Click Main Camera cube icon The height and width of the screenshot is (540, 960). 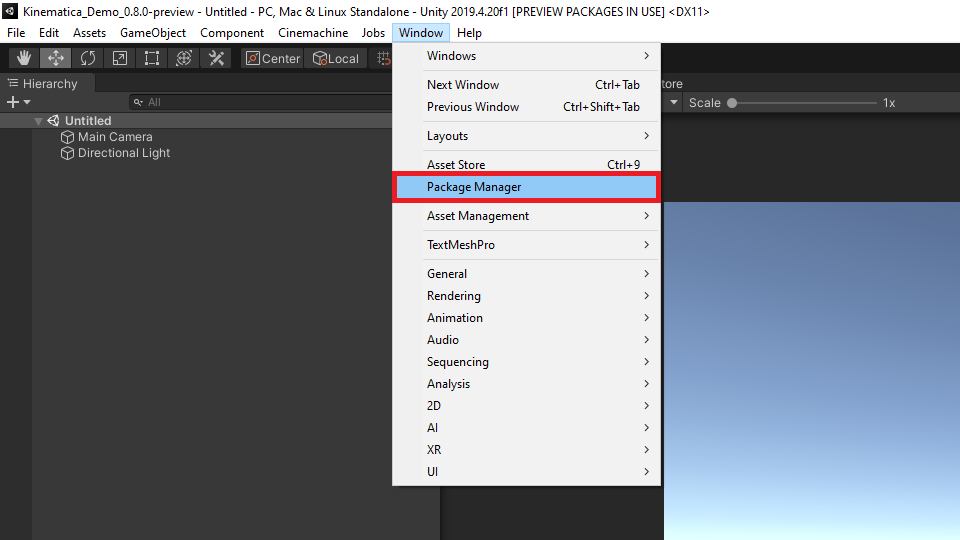tap(67, 137)
